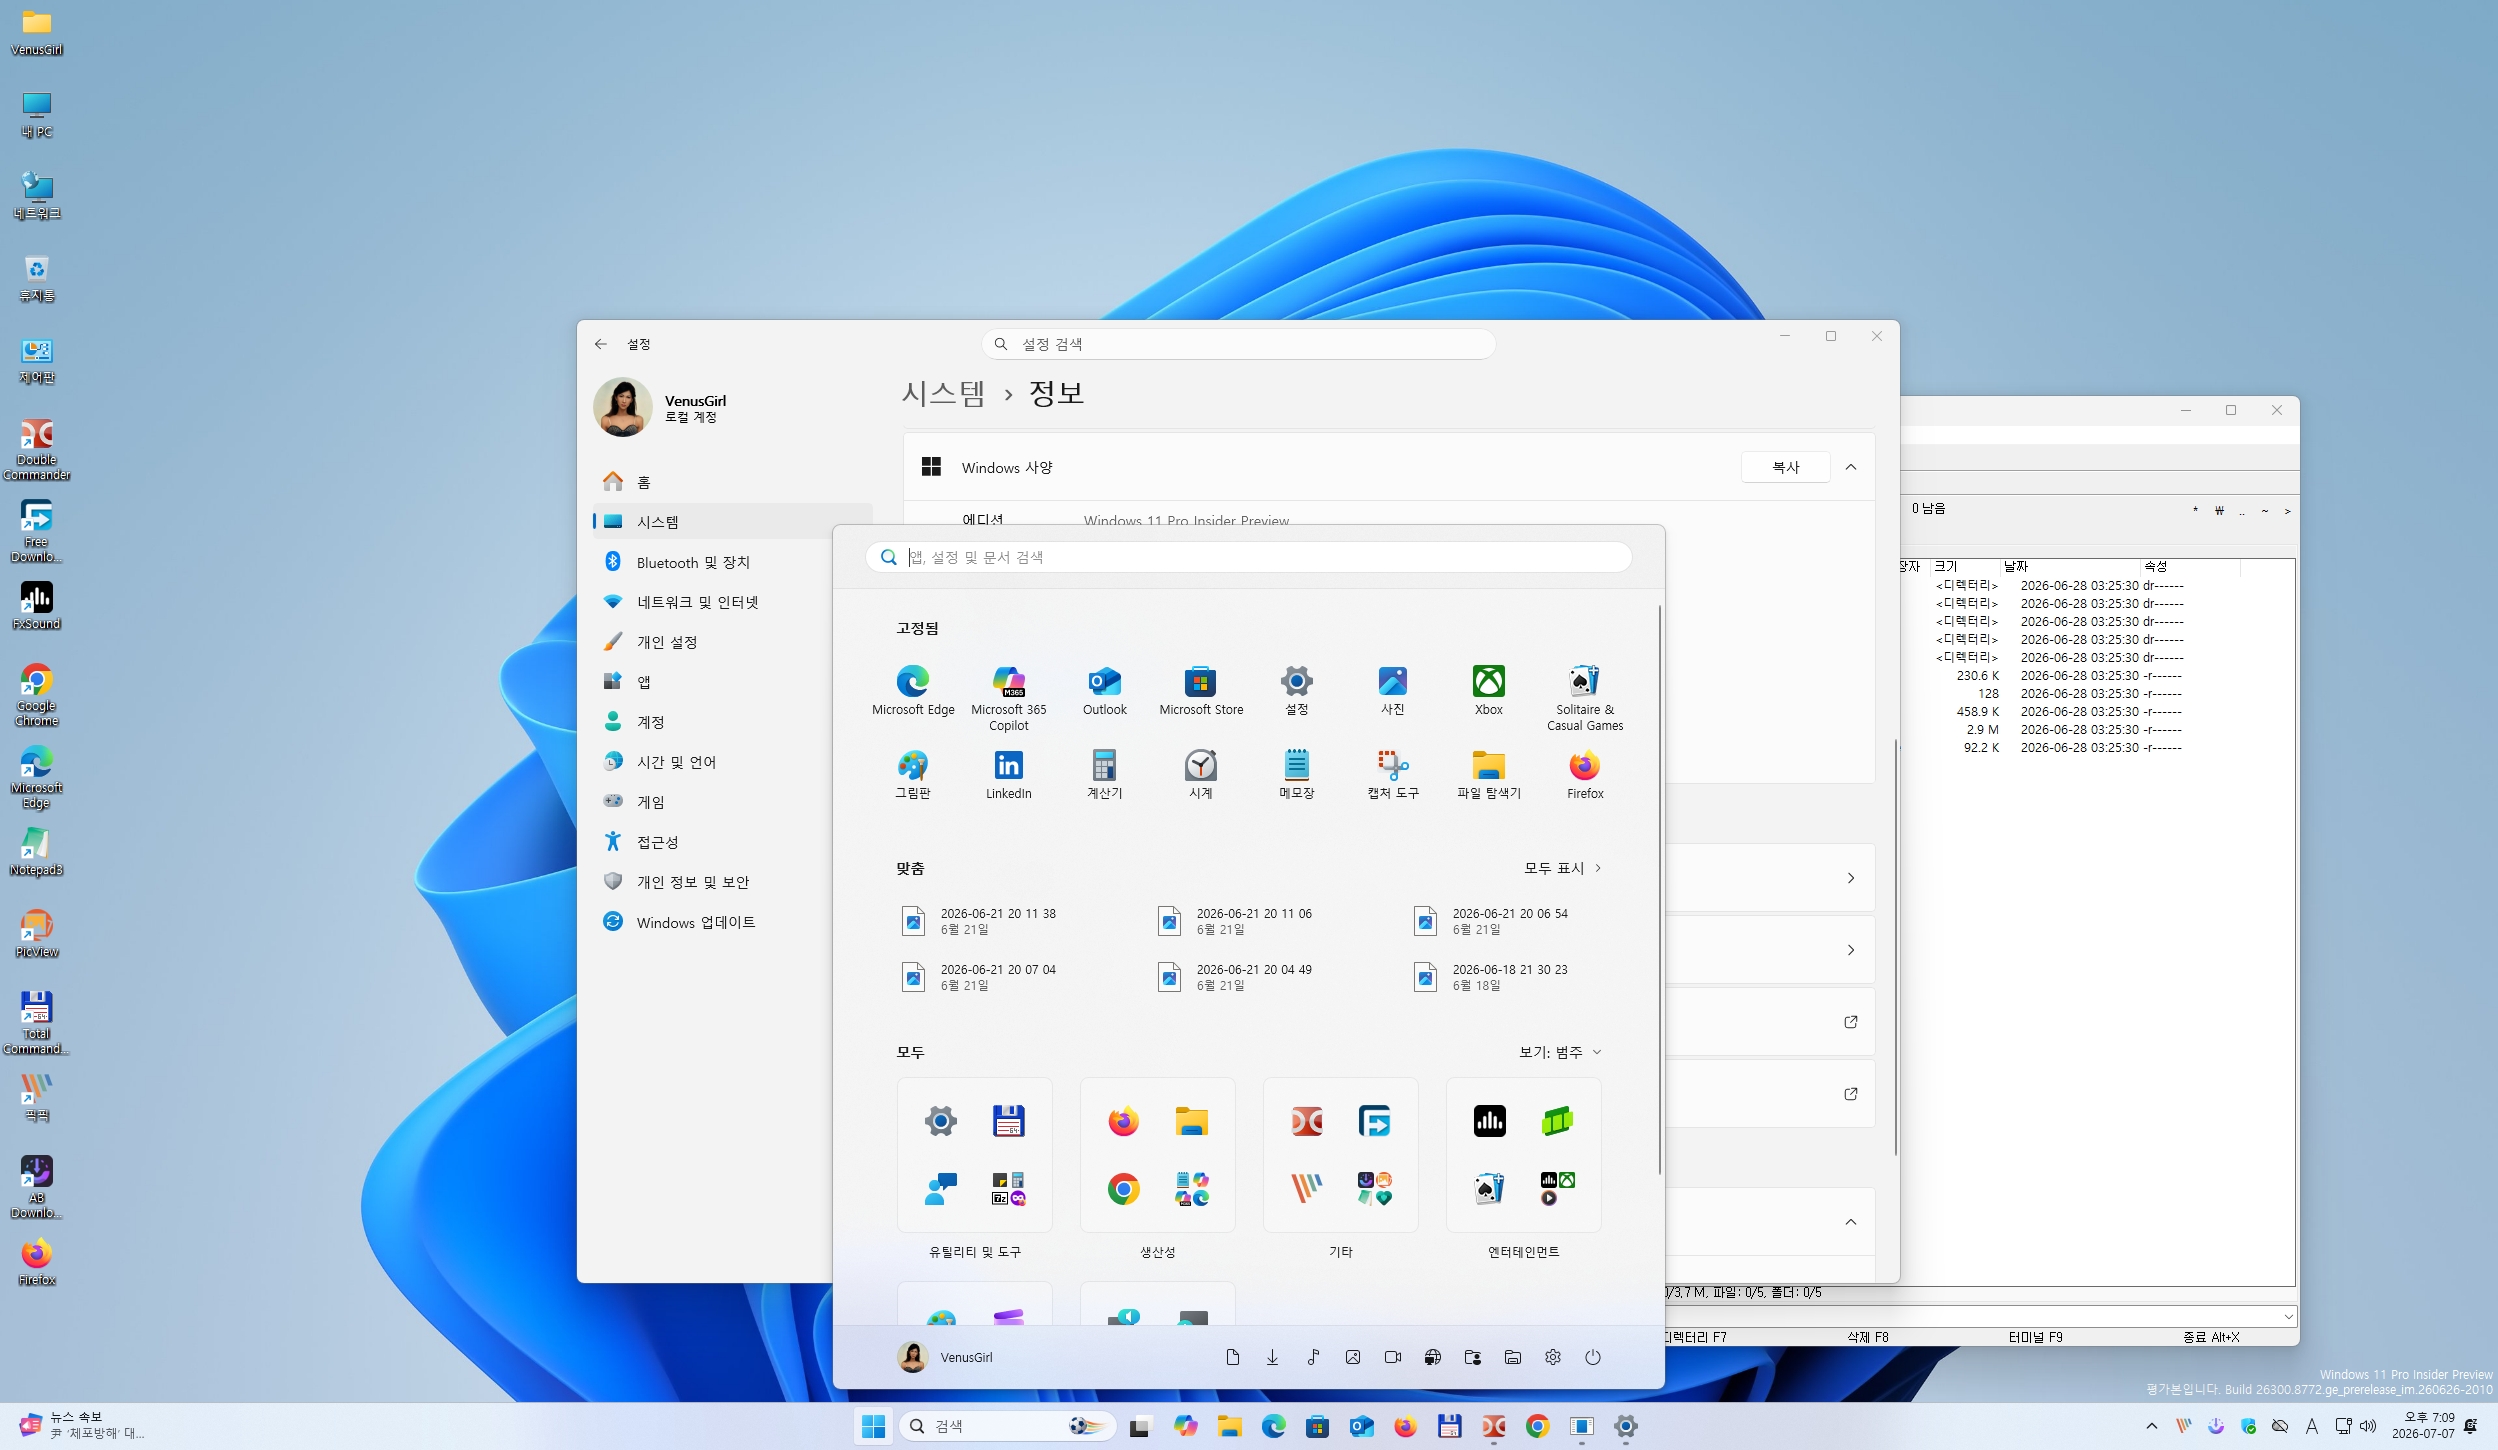
Task: Open the personal folder icon in Start footer
Action: (1473, 1357)
